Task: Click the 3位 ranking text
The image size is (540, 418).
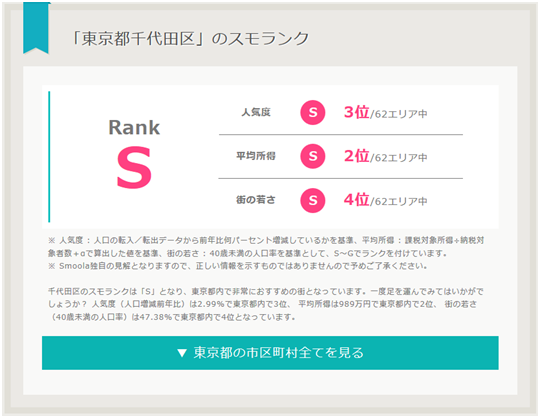Action: pyautogui.click(x=356, y=112)
